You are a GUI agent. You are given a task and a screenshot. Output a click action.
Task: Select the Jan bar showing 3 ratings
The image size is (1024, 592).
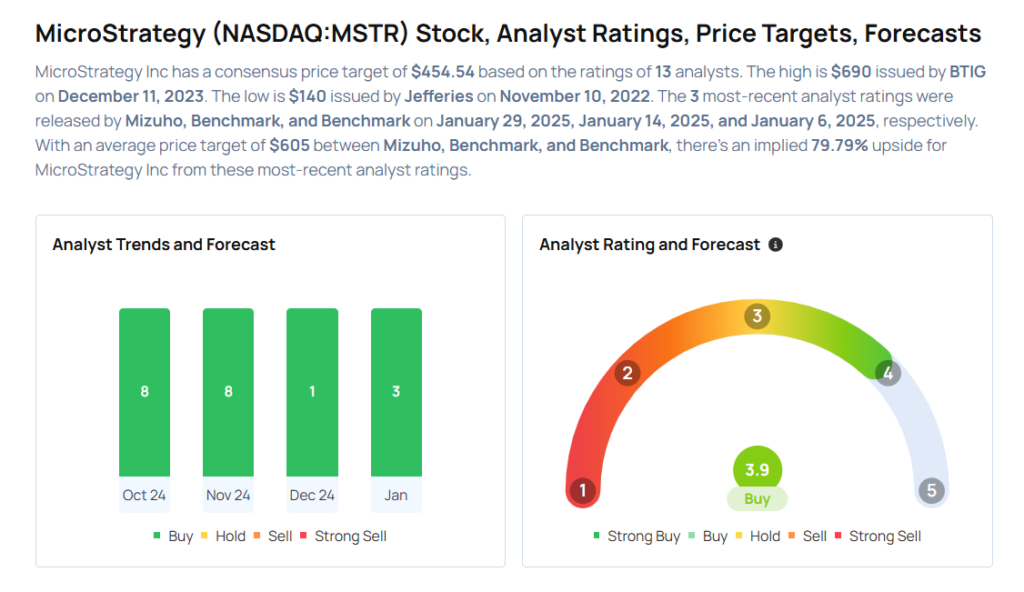(396, 392)
